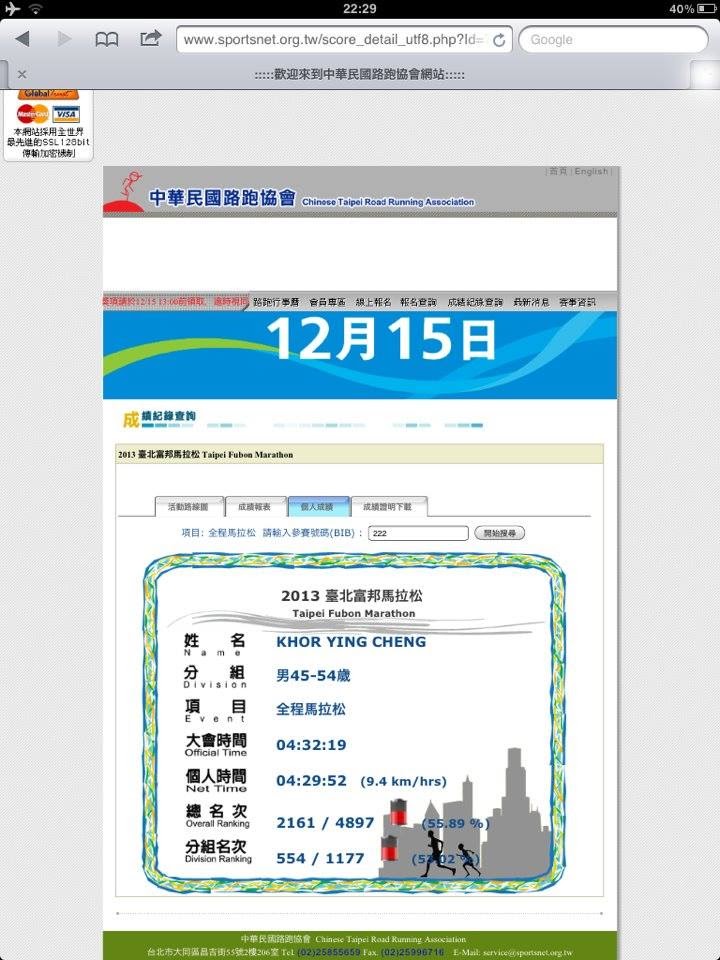Viewport: 720px width, 960px height.
Task: Click the runner logo of the association
Action: pyautogui.click(x=126, y=192)
